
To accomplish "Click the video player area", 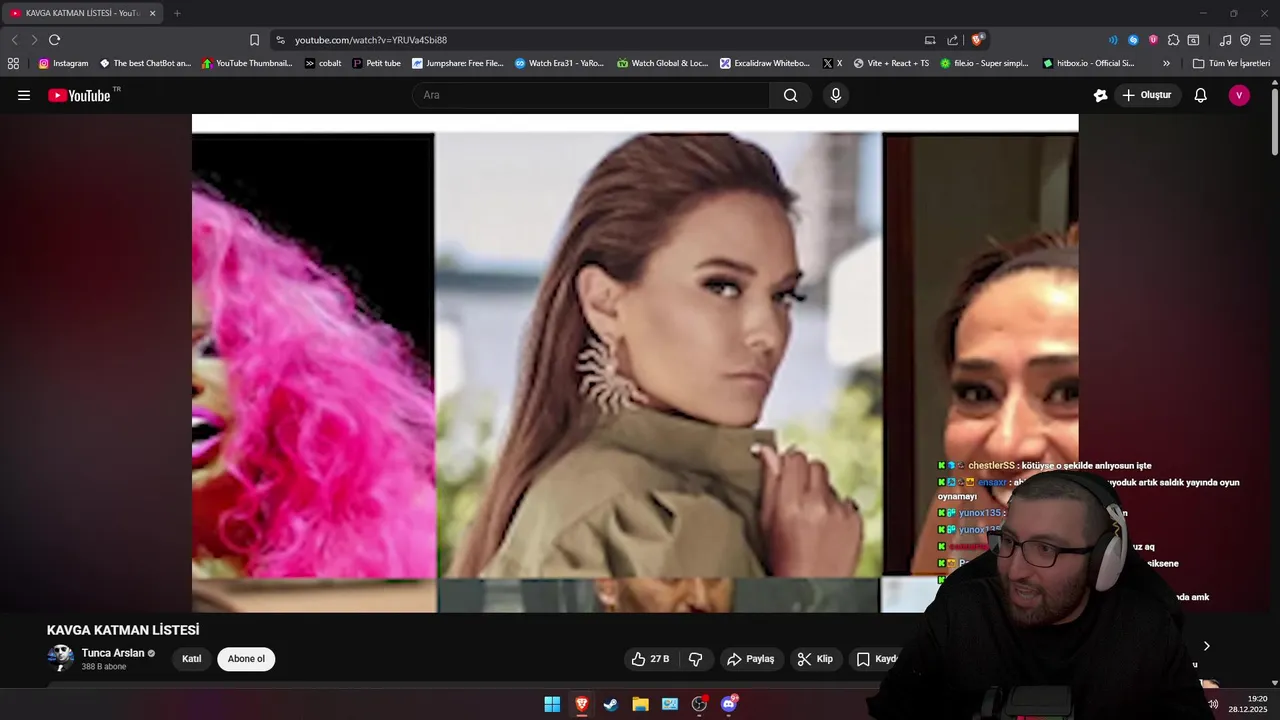I will 635,363.
